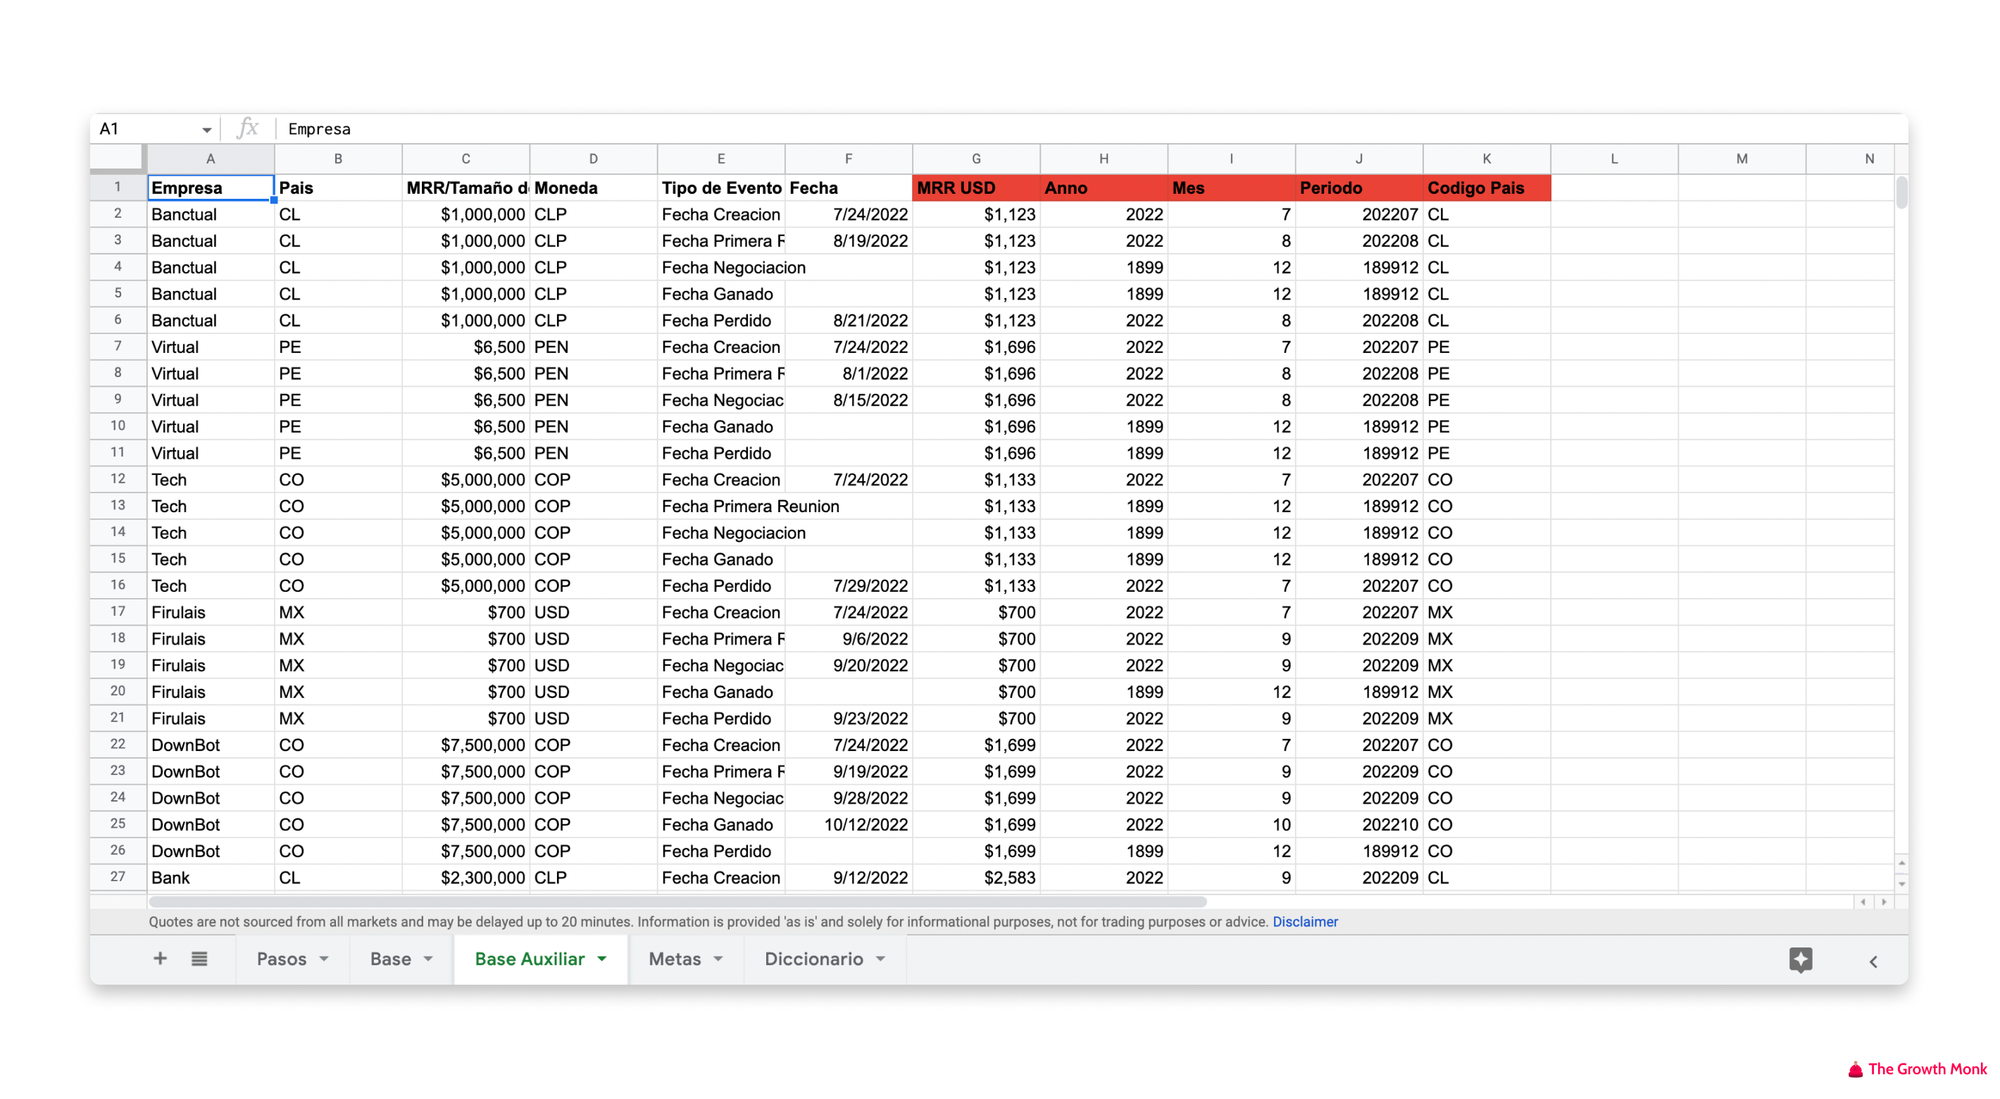Click the Virtual cell in row 7
The width and height of the screenshot is (2000, 1099).
(x=210, y=347)
